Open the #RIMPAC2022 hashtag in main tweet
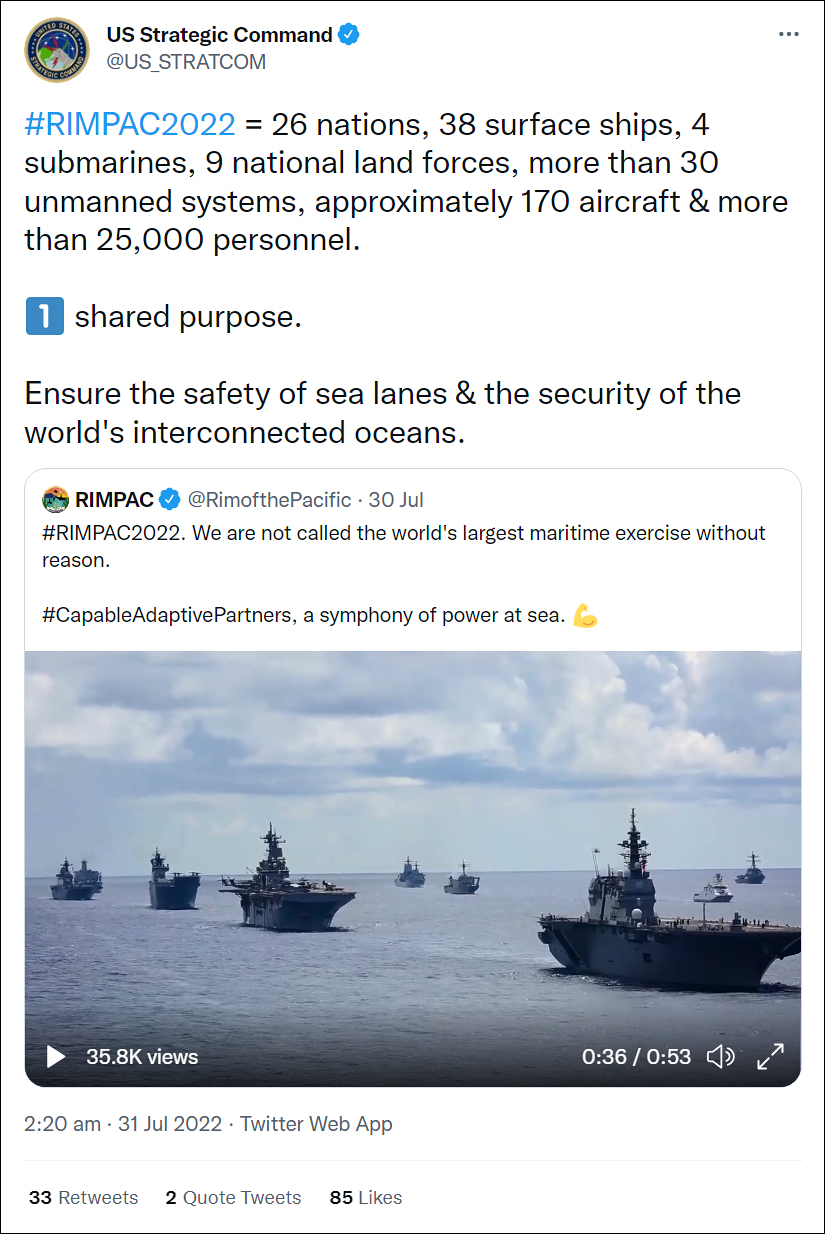This screenshot has height=1234, width=825. 130,125
